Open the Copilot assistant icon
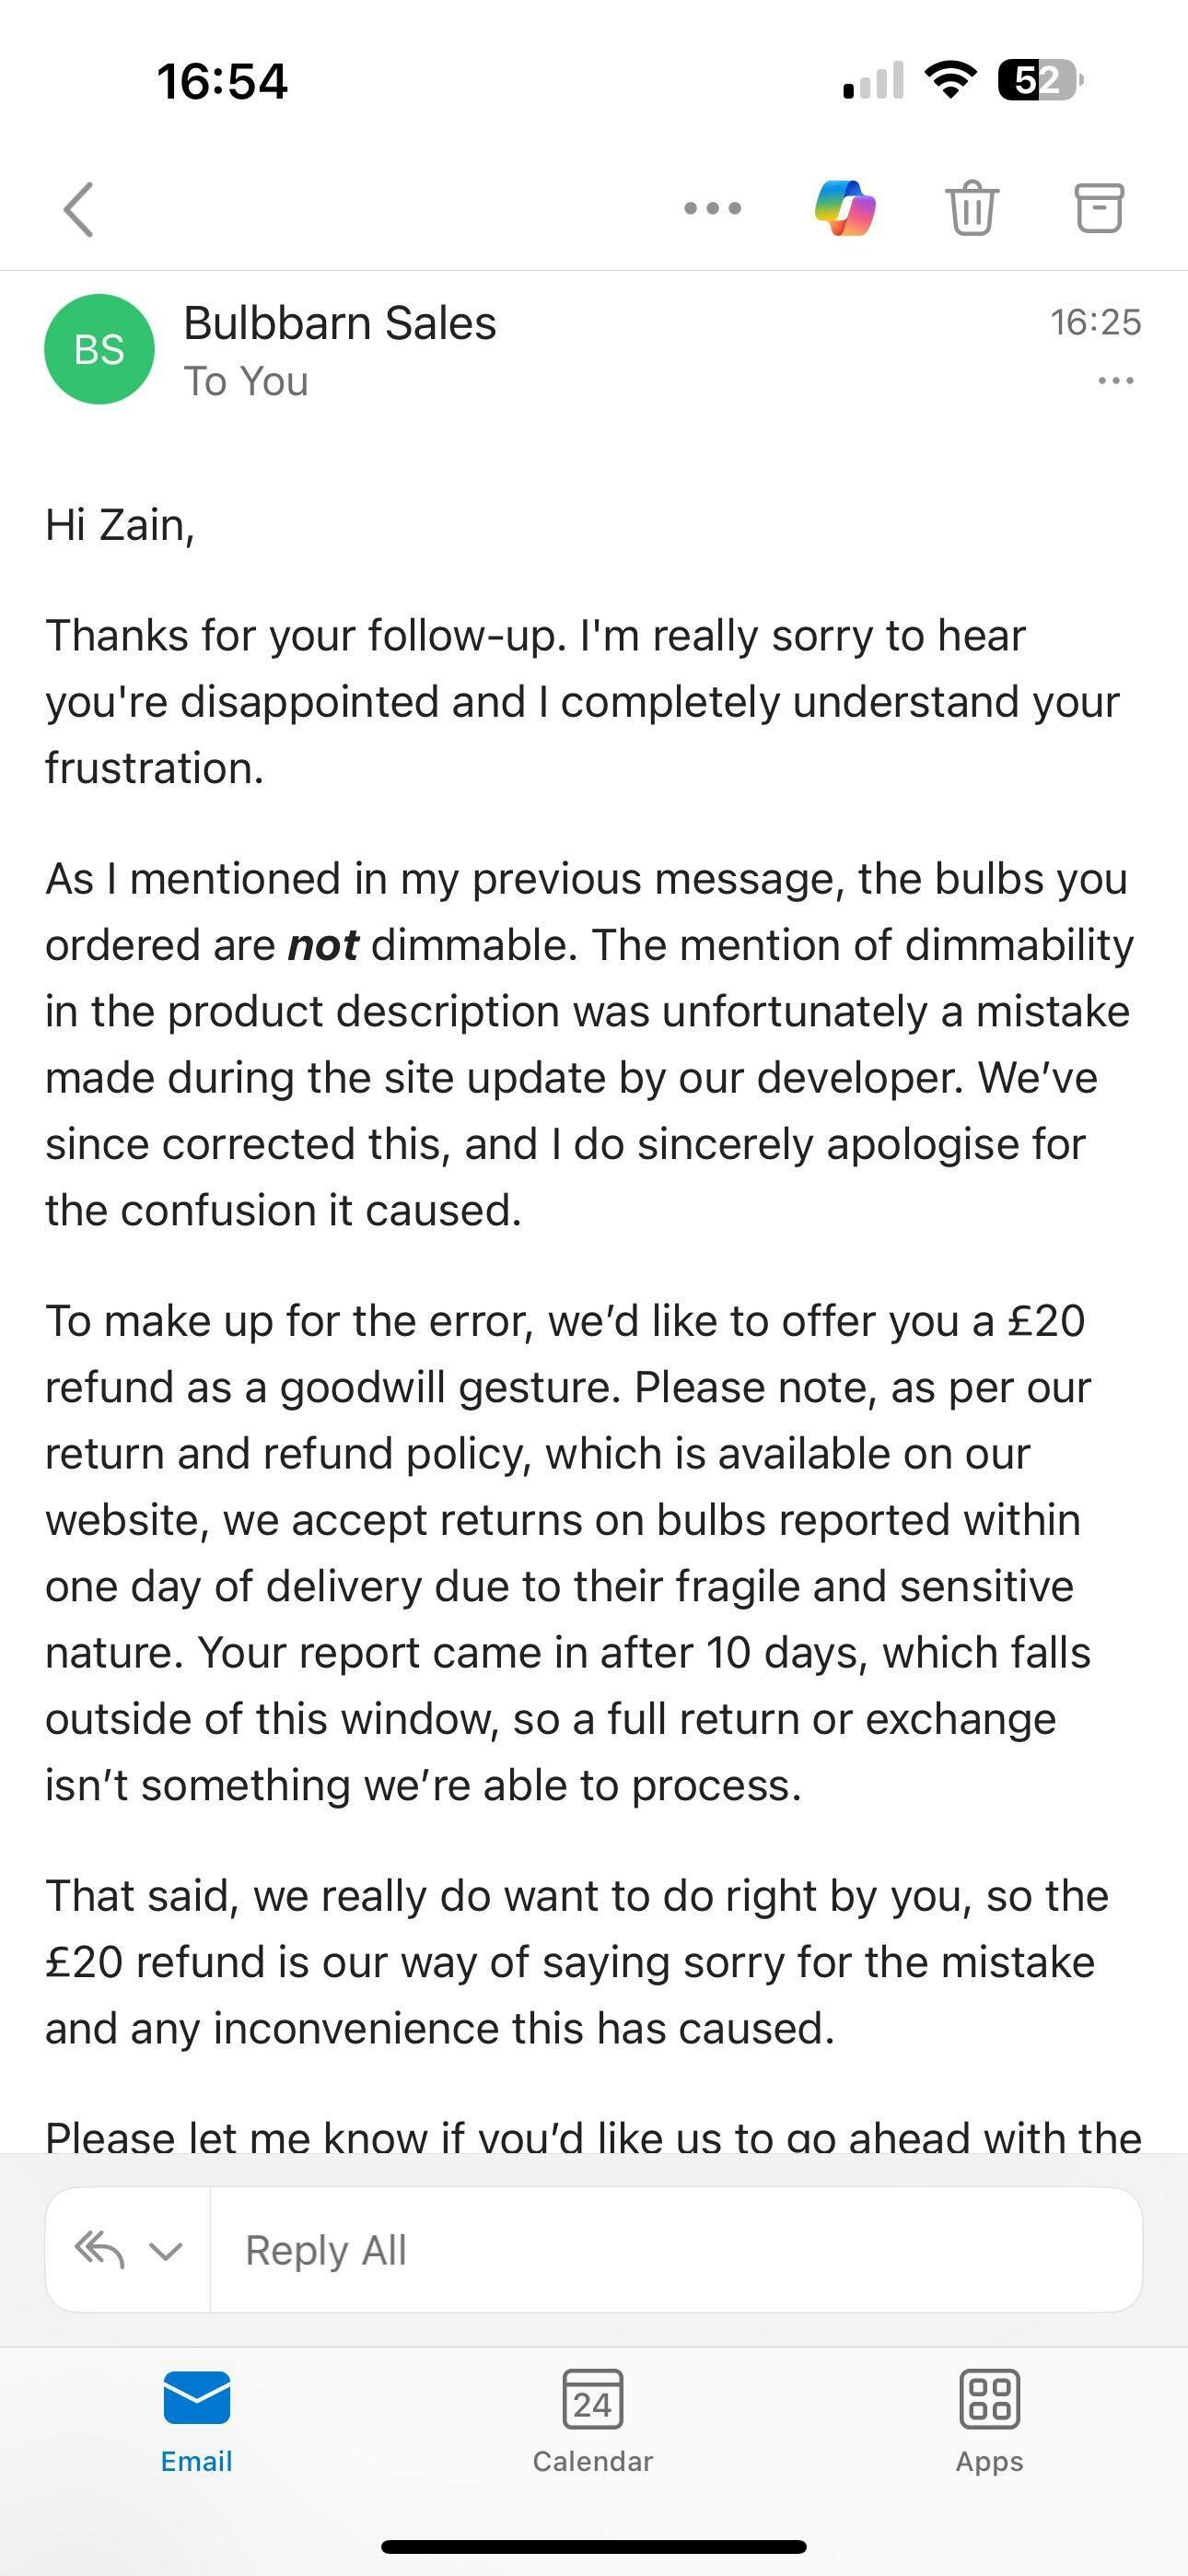 (x=845, y=208)
